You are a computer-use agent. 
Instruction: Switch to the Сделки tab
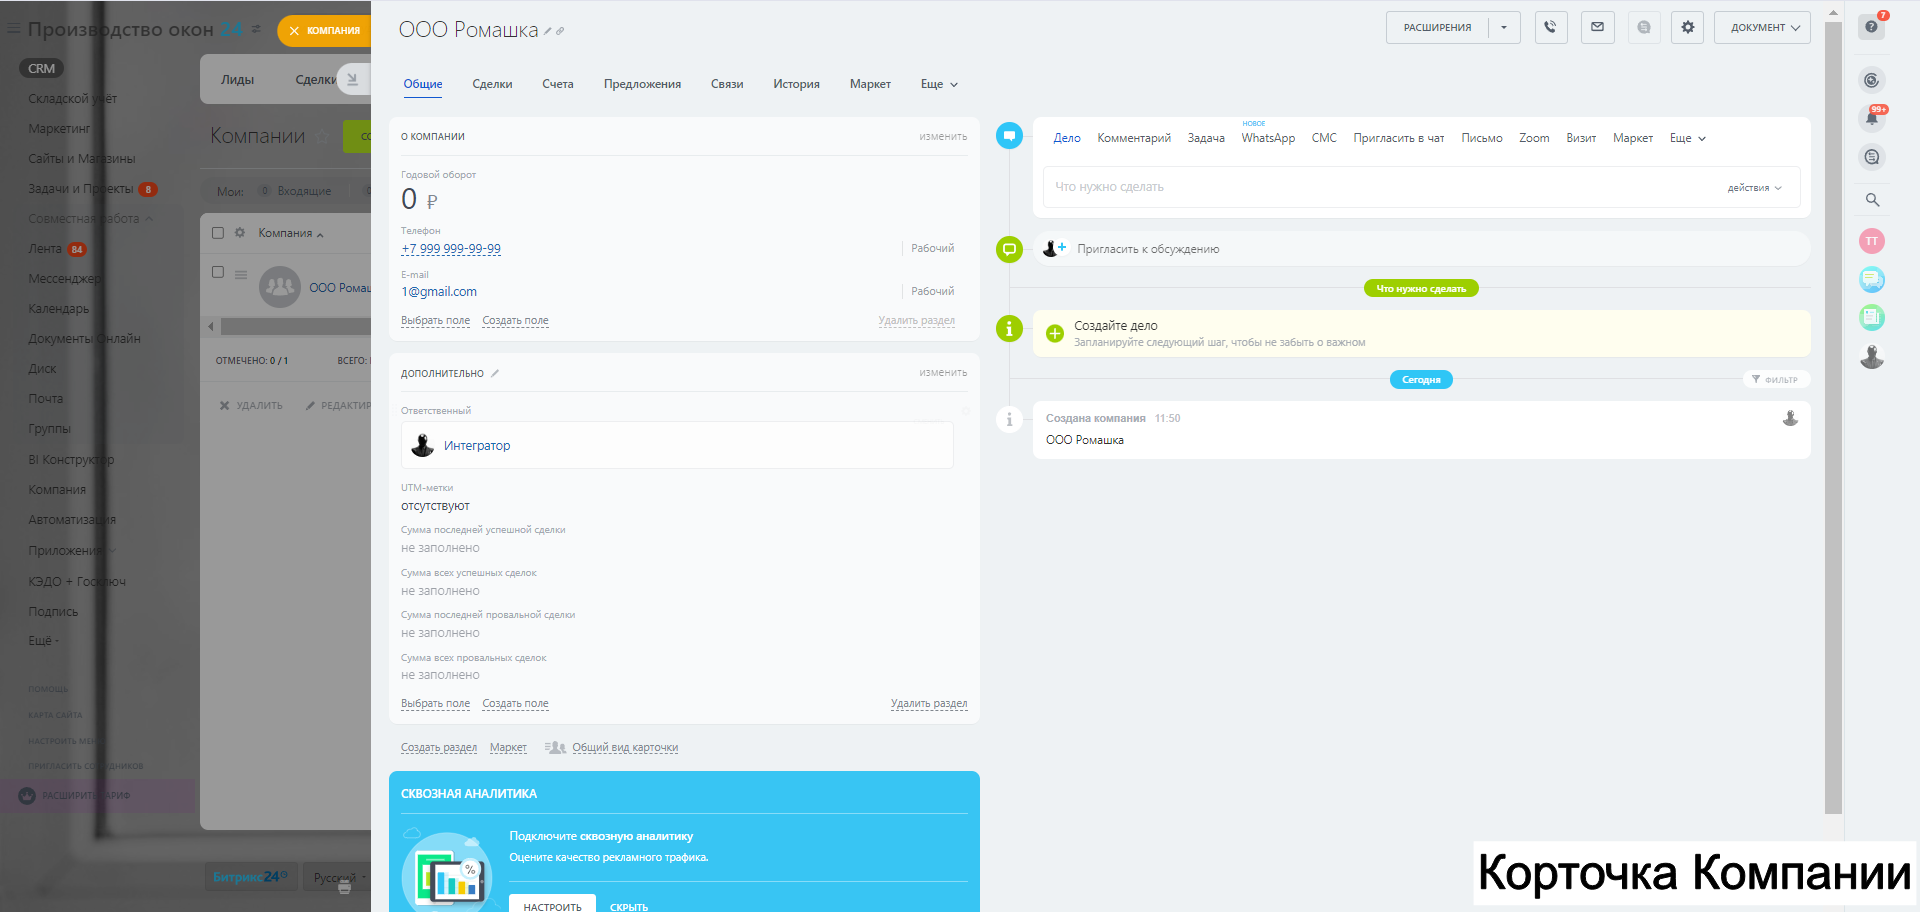pos(492,84)
